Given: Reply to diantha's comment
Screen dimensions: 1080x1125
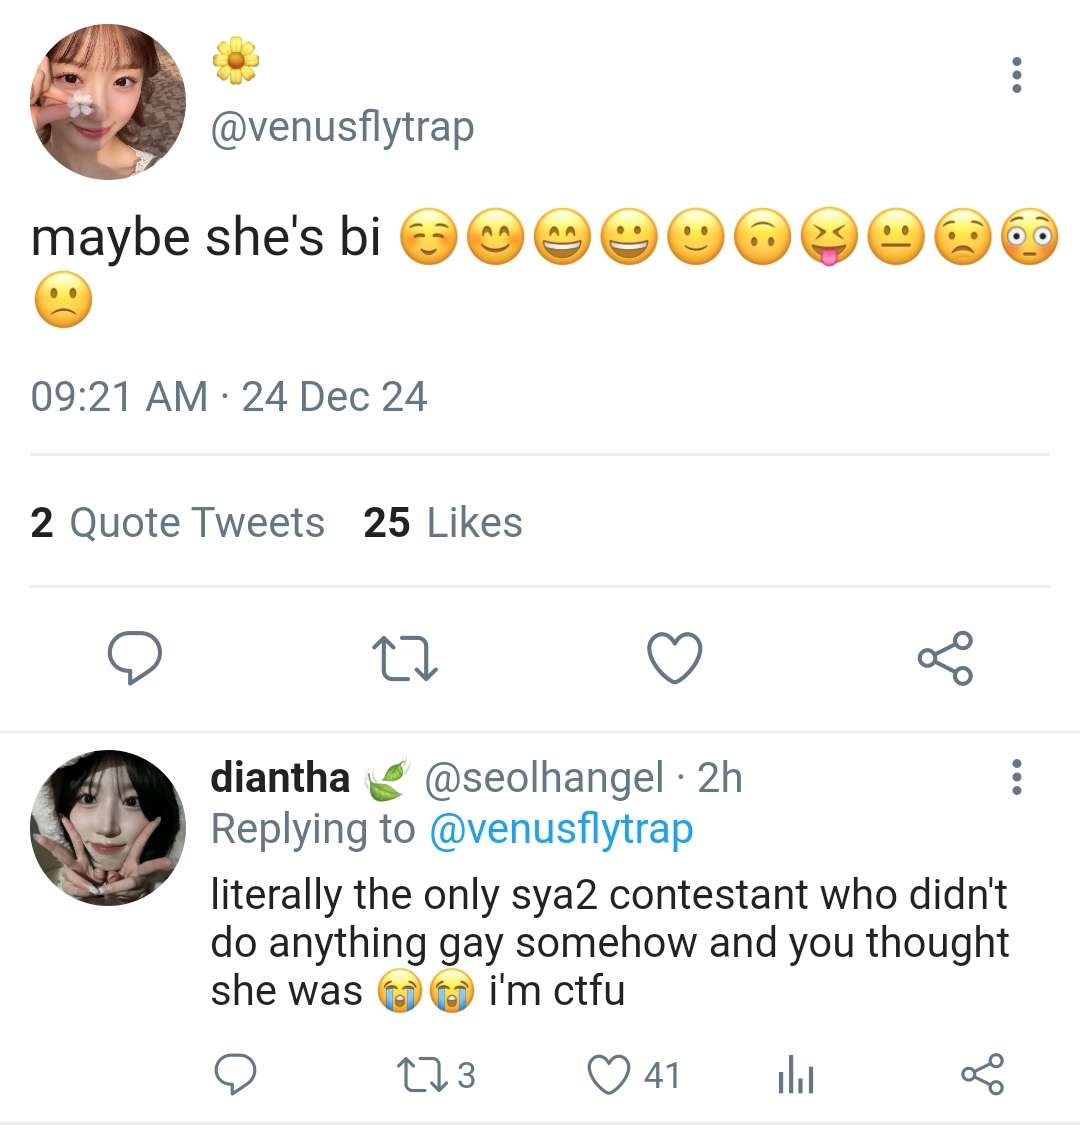Looking at the screenshot, I should [235, 1074].
